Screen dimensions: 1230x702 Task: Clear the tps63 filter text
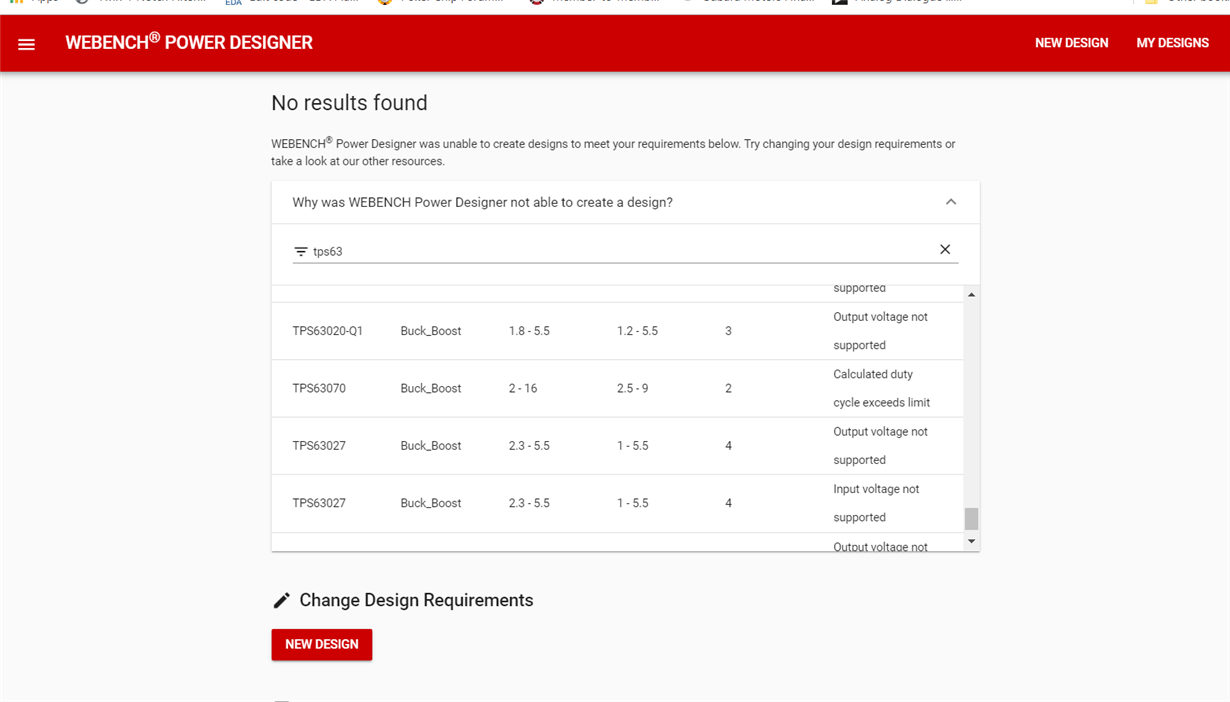945,250
